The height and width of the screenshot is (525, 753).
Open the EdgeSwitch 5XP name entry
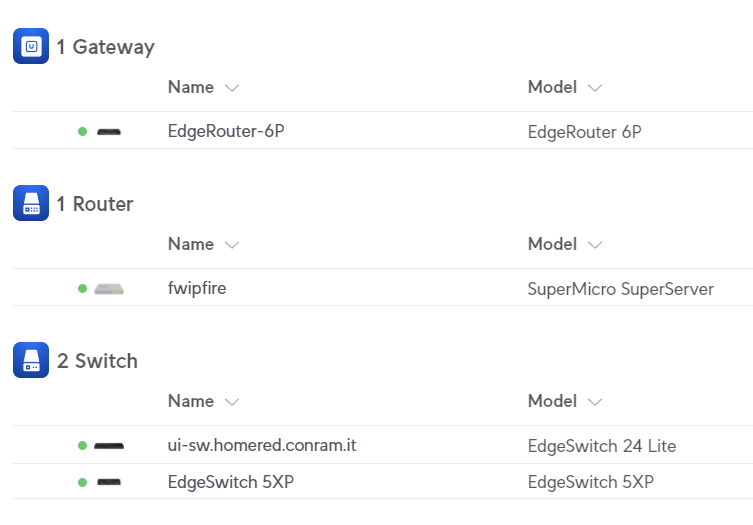tap(231, 482)
